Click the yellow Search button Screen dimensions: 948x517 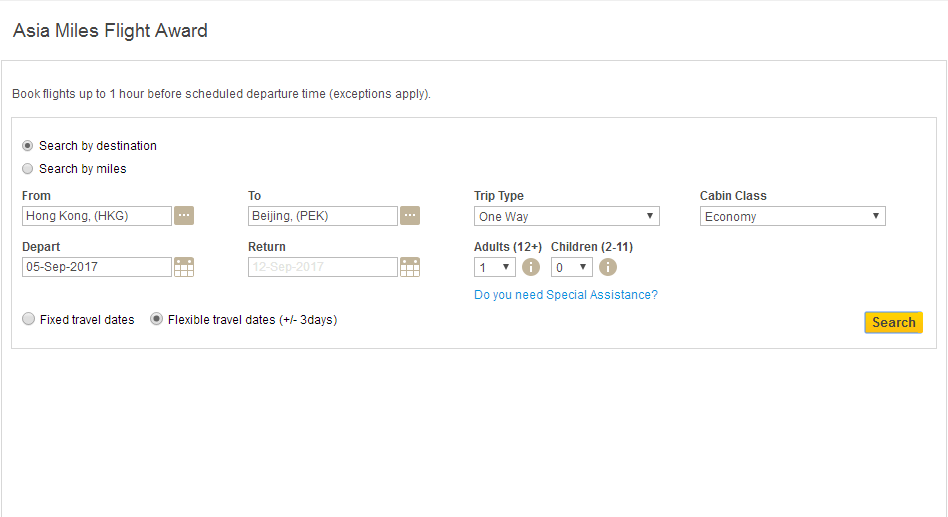(x=894, y=322)
